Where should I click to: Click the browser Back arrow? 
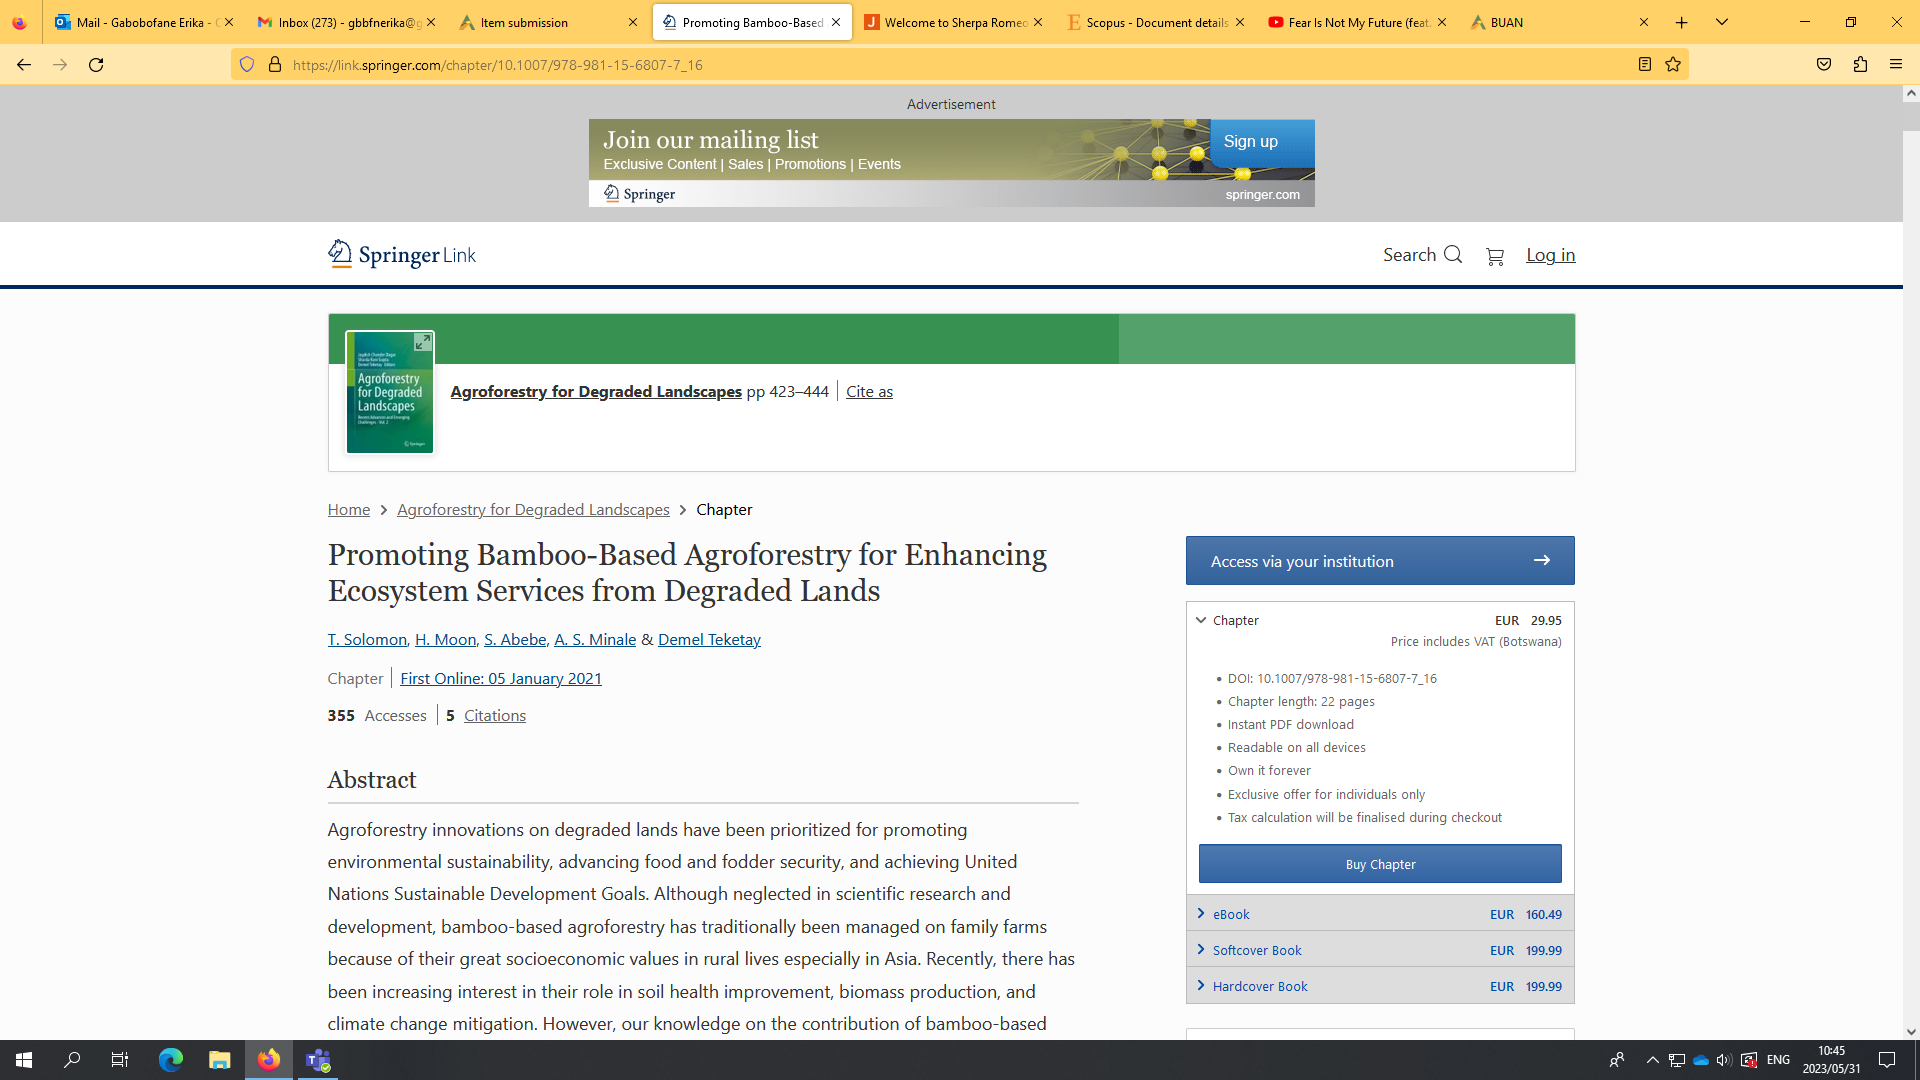click(24, 65)
